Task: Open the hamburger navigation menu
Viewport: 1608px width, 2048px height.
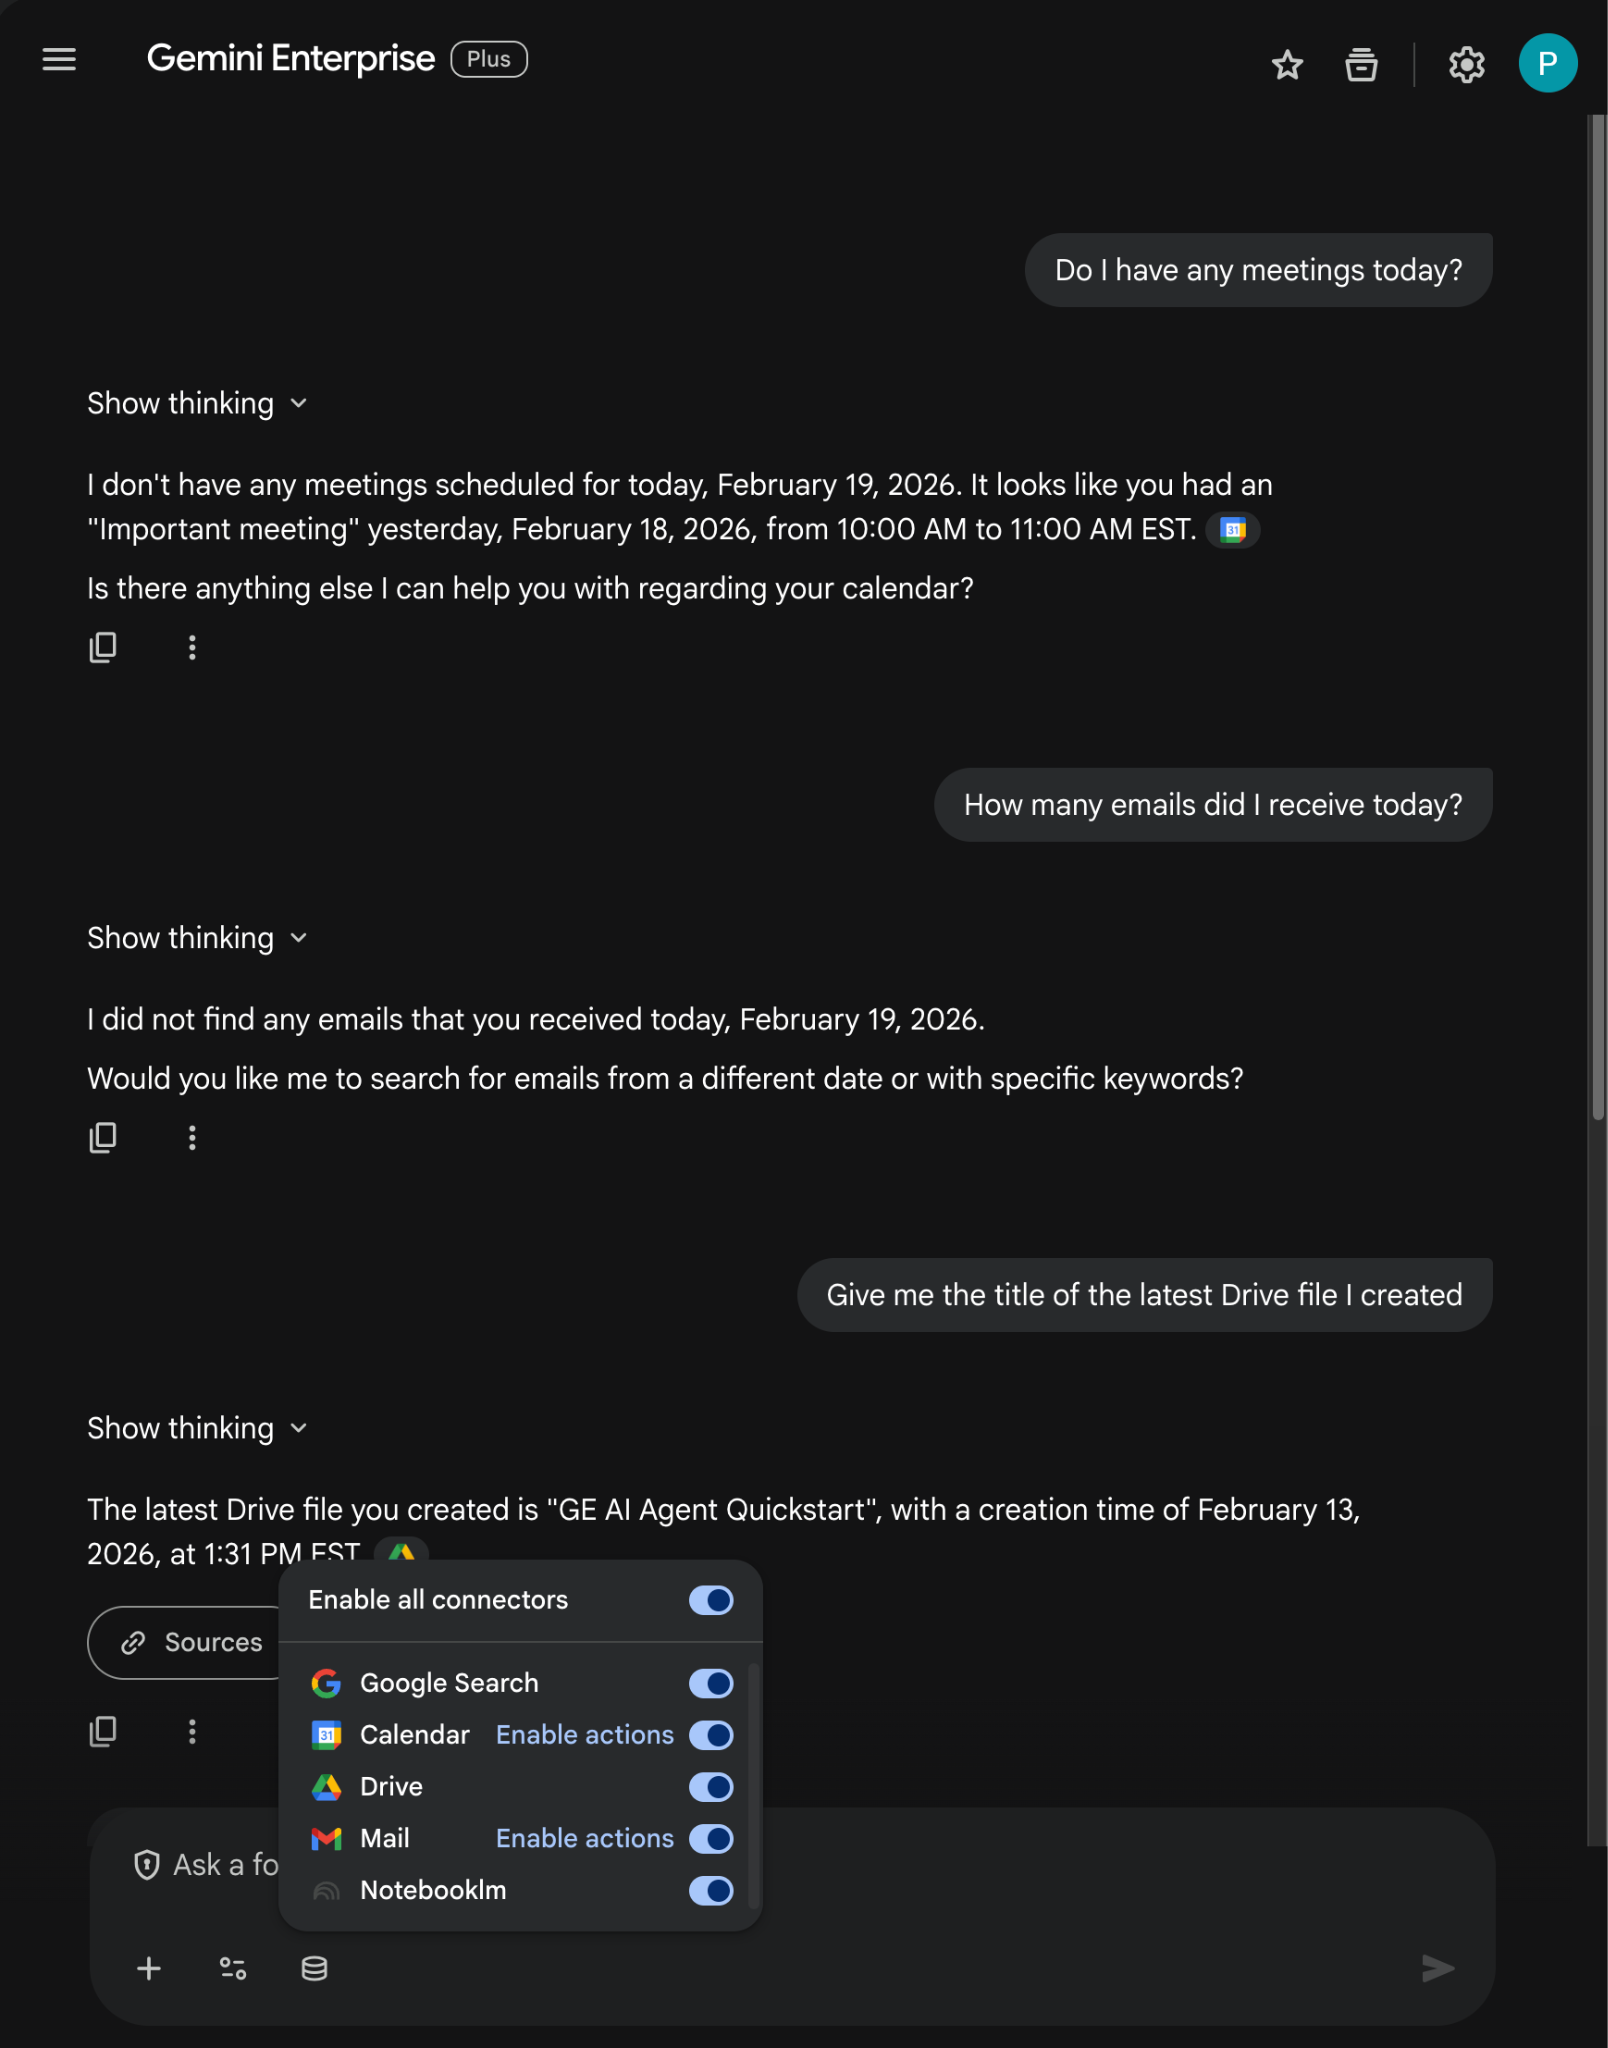Action: click(59, 60)
